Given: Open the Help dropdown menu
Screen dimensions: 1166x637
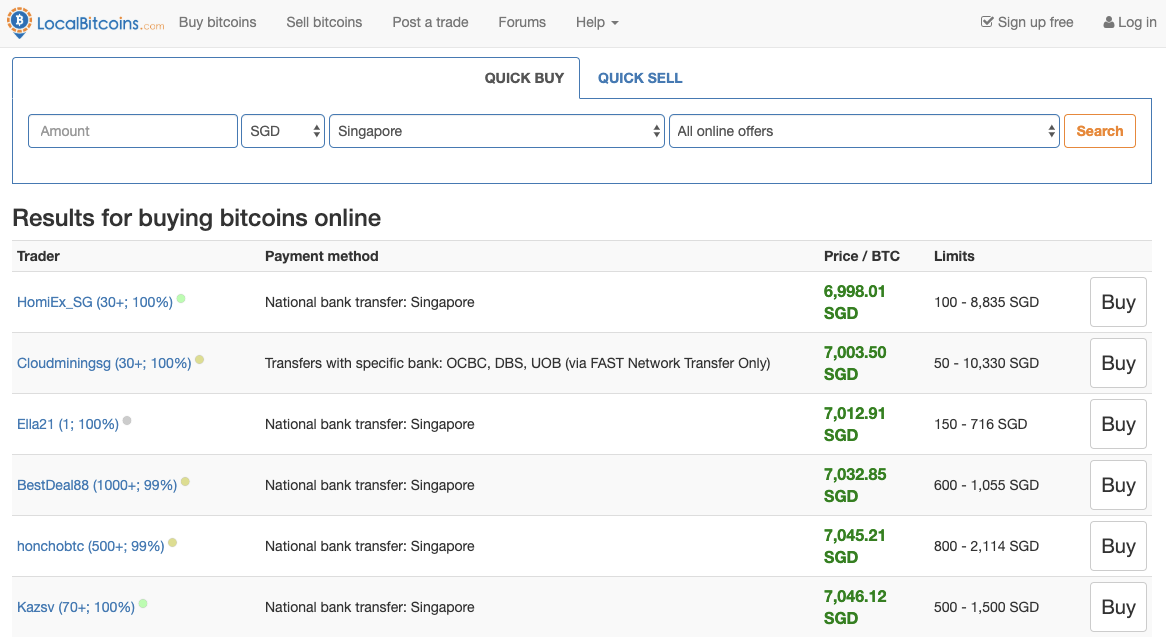Looking at the screenshot, I should click(597, 22).
